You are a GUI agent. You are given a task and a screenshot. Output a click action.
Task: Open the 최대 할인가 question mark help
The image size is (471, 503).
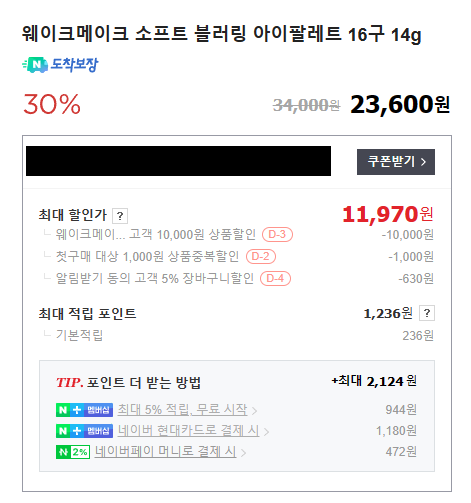tap(120, 216)
